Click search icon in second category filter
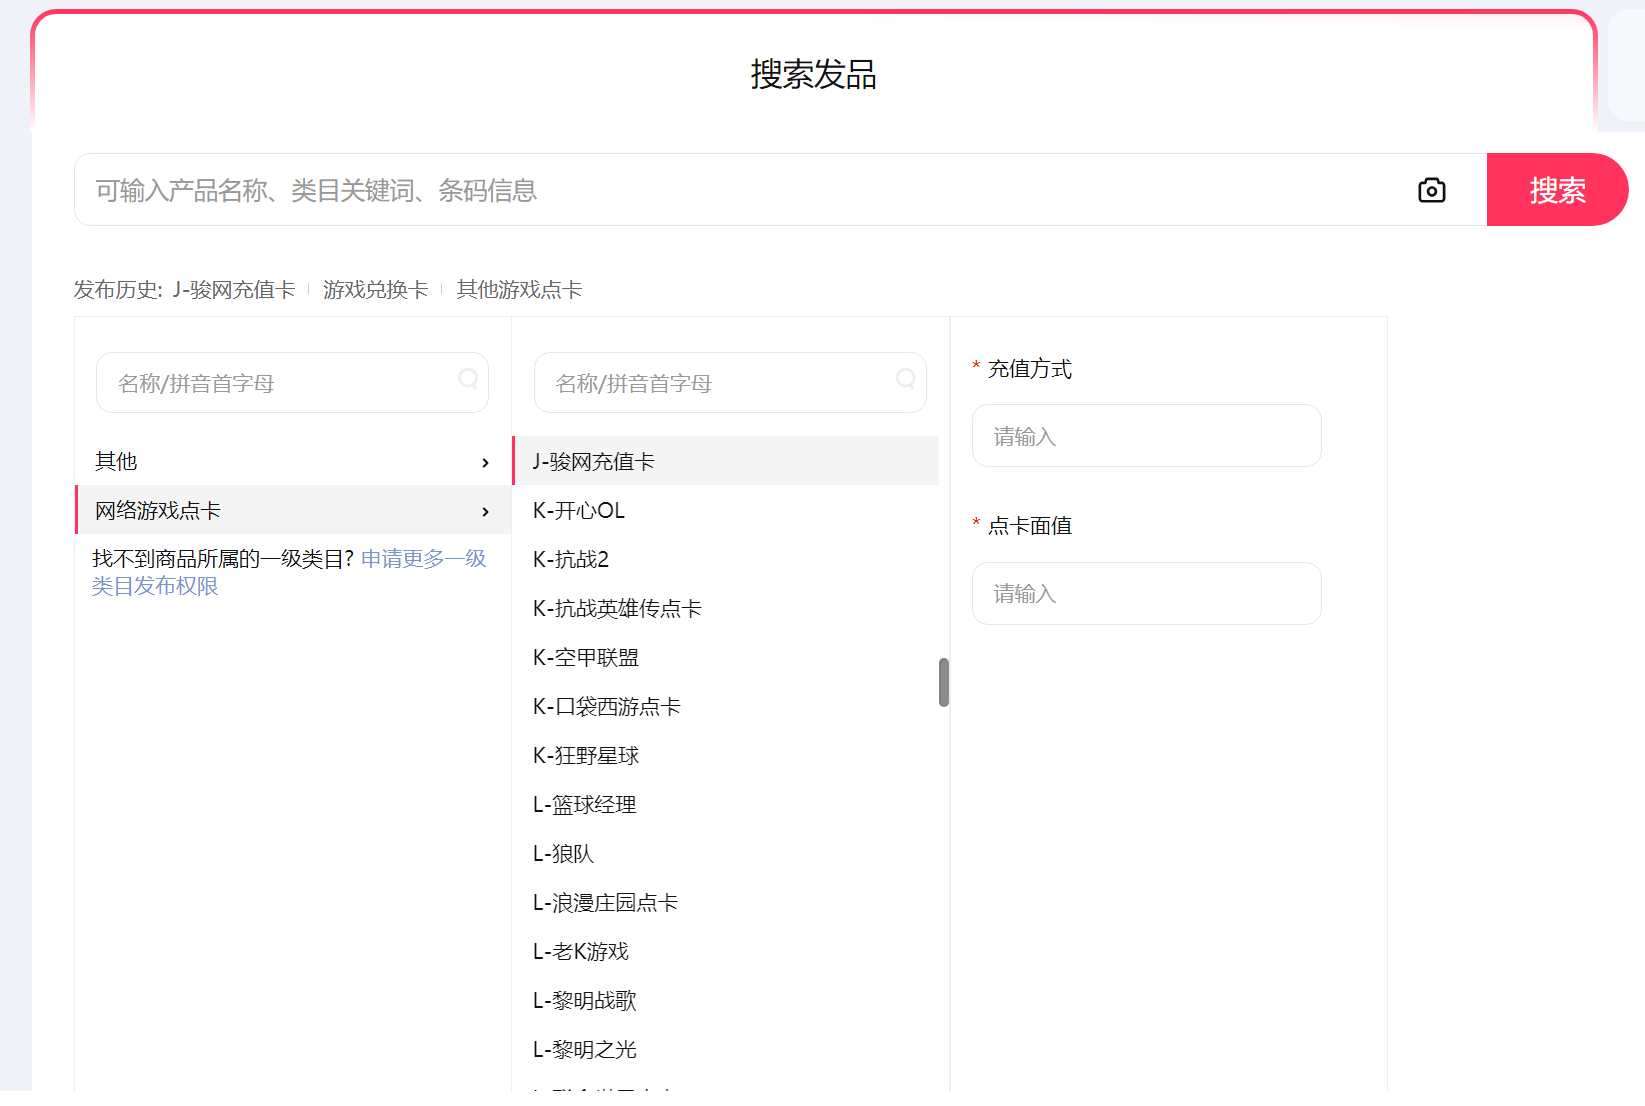The image size is (1645, 1106). click(906, 379)
